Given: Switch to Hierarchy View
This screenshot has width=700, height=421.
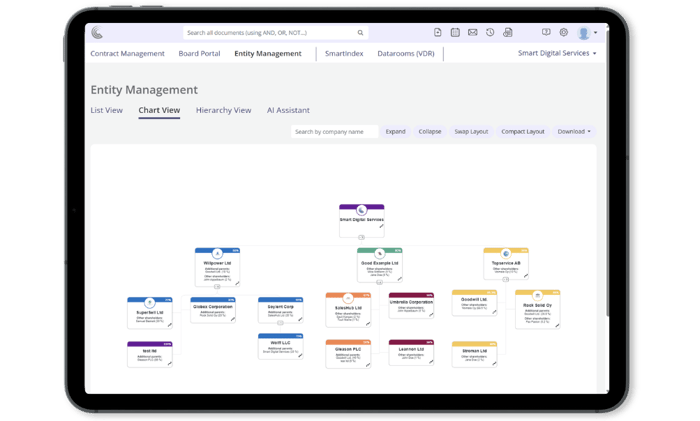Looking at the screenshot, I should point(223,110).
